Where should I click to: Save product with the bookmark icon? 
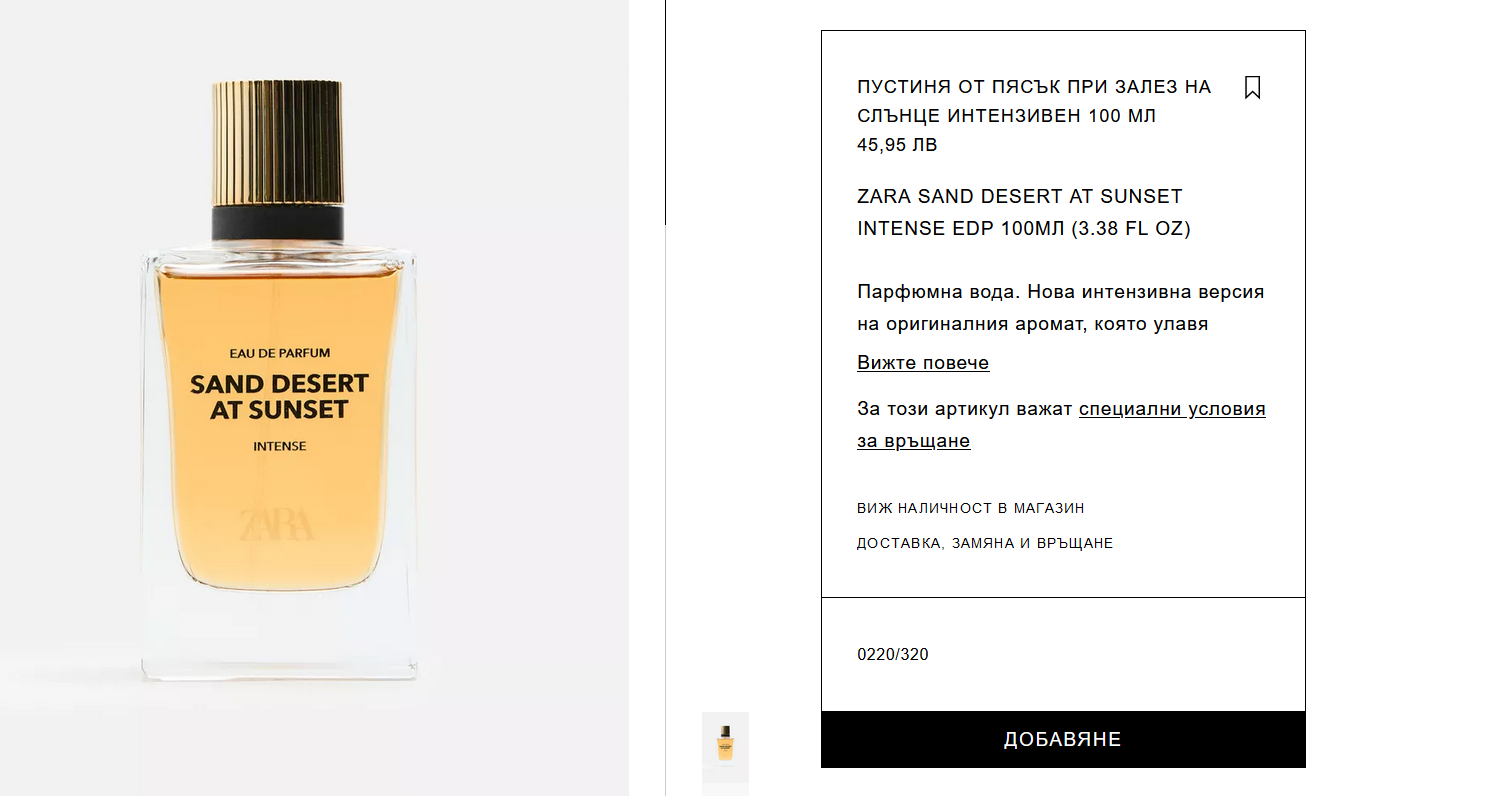click(1252, 88)
